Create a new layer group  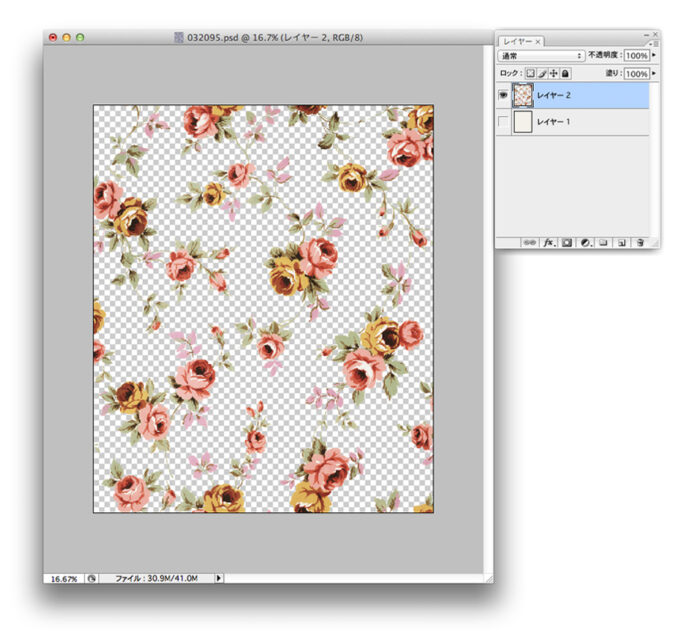pos(603,242)
